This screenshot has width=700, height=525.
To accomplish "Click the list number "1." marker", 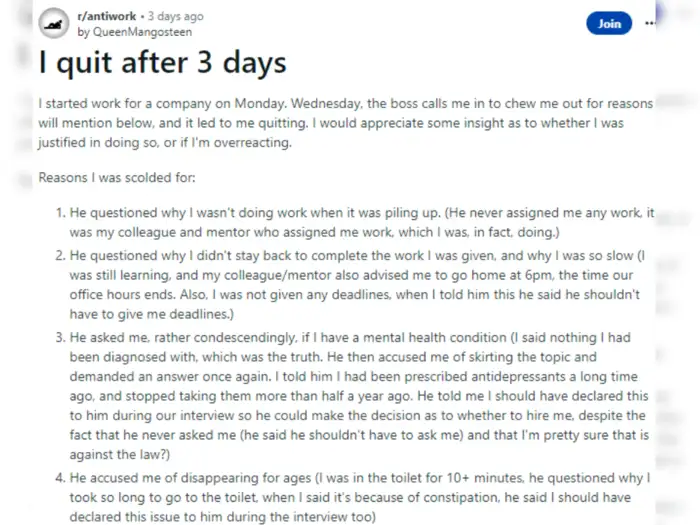I will (x=60, y=213).
